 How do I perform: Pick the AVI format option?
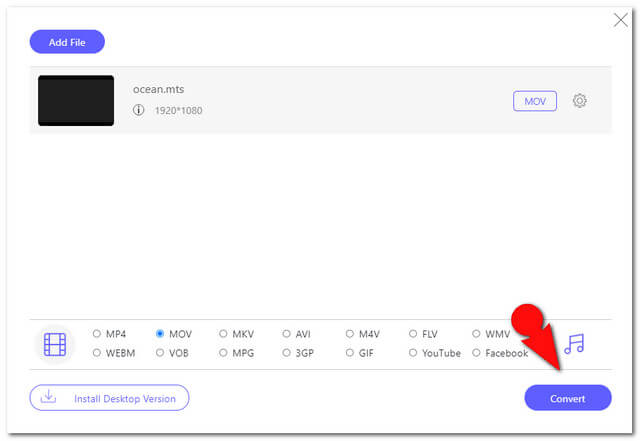(287, 334)
